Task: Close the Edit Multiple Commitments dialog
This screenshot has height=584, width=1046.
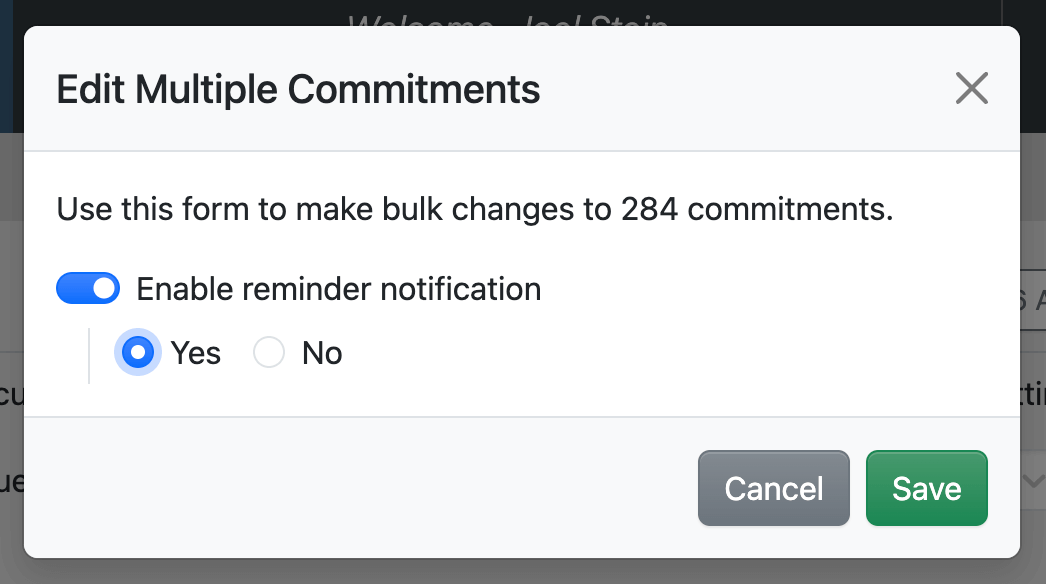Action: coord(971,89)
